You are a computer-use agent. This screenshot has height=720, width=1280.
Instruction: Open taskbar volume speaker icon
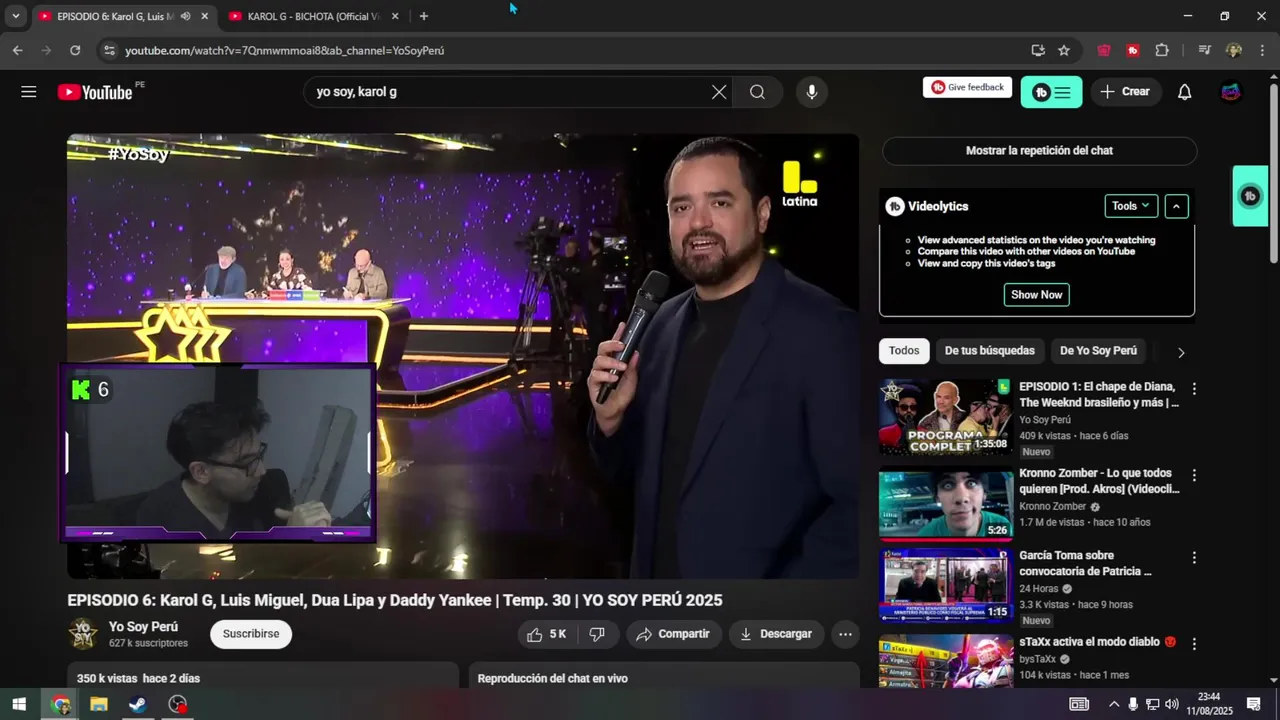point(1171,704)
